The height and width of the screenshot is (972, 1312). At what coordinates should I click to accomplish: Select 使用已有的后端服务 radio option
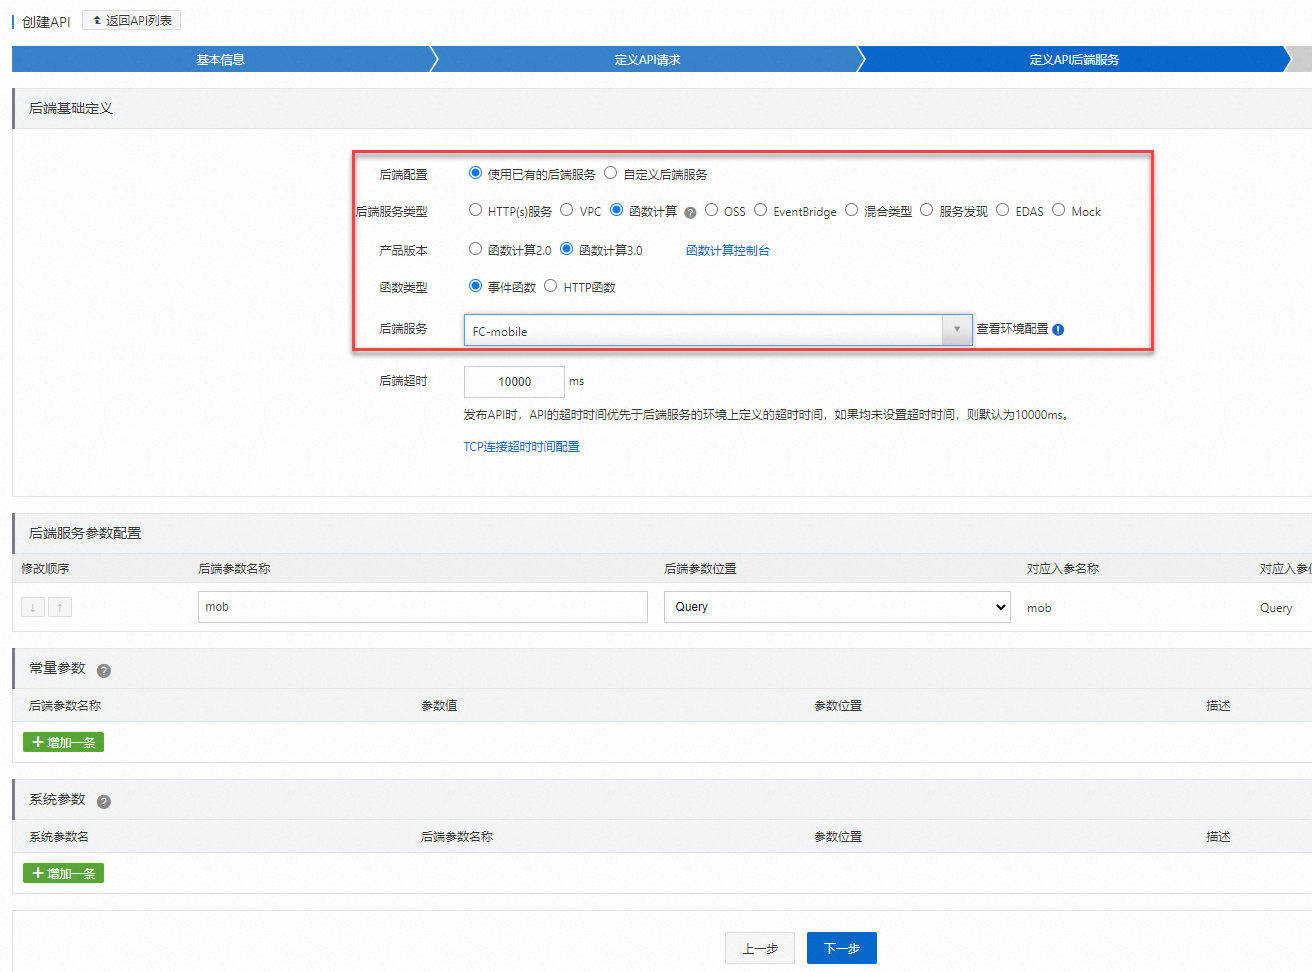pyautogui.click(x=475, y=173)
